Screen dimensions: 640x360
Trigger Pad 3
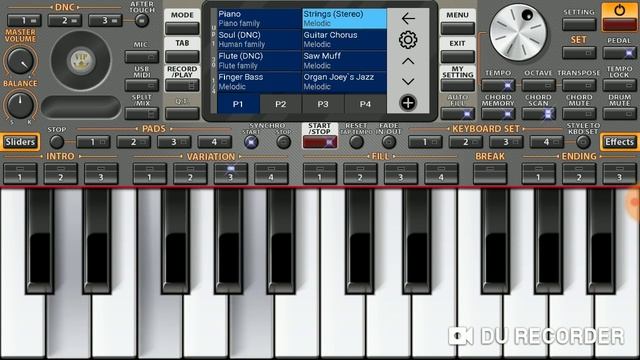(174, 142)
